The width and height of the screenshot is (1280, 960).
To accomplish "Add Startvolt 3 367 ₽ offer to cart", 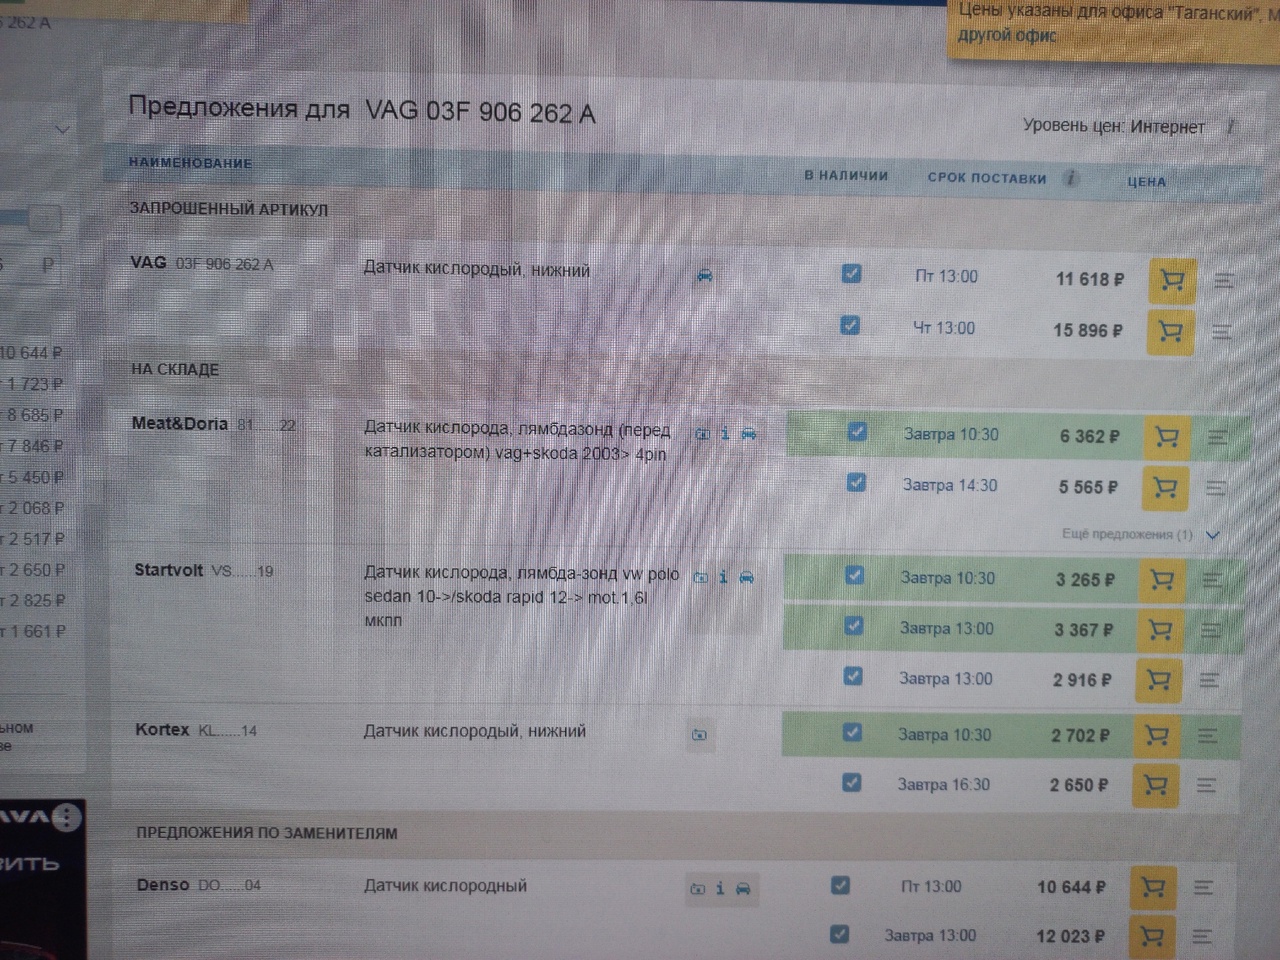I will 1160,630.
